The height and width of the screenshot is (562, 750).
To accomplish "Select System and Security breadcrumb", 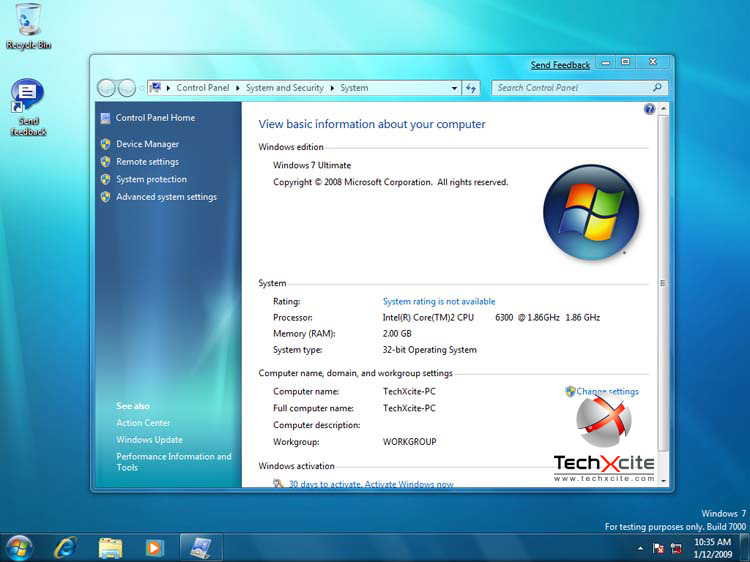I will click(285, 88).
